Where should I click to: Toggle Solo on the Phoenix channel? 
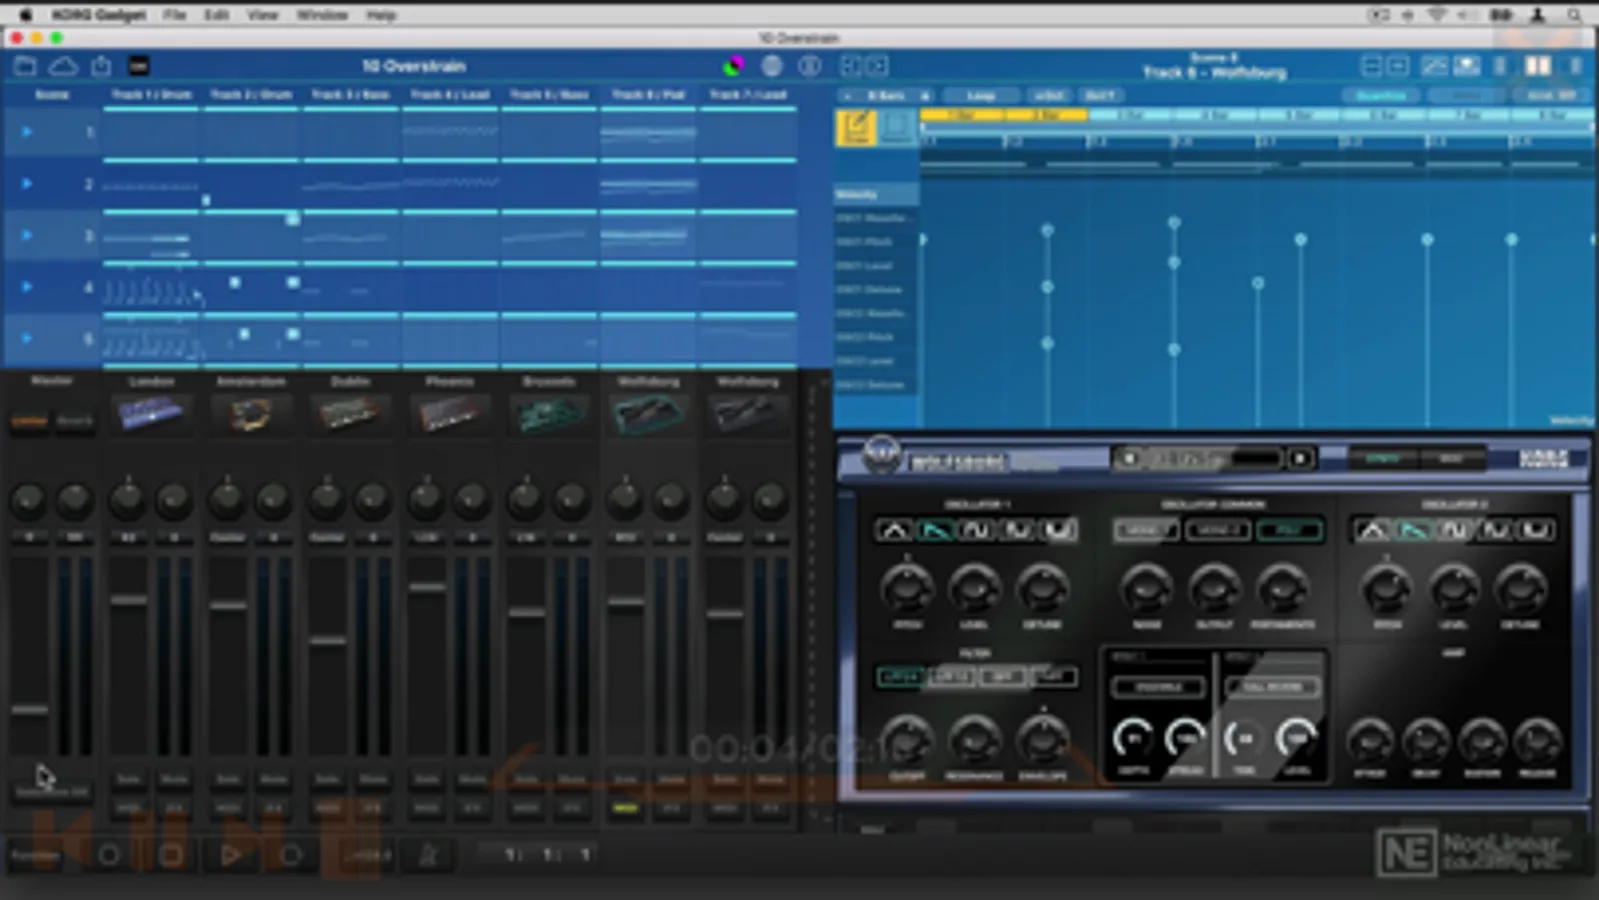click(427, 779)
